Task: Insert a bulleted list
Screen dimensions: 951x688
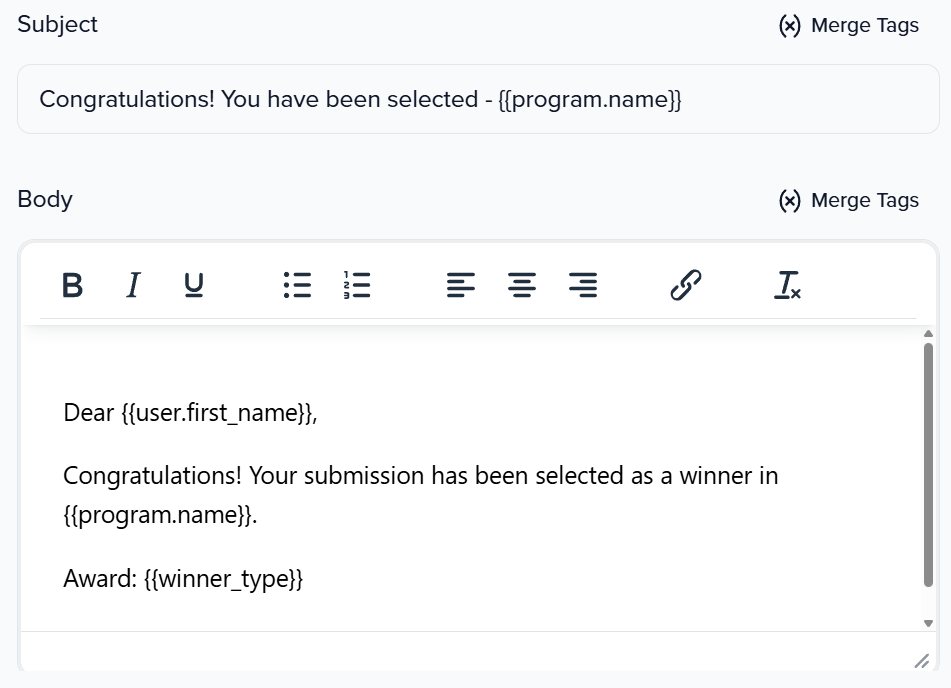Action: pos(297,286)
